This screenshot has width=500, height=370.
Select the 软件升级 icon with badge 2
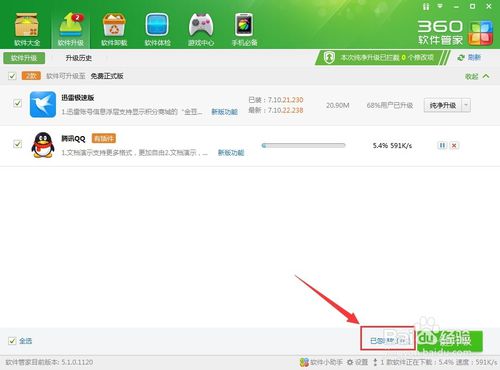point(71,29)
